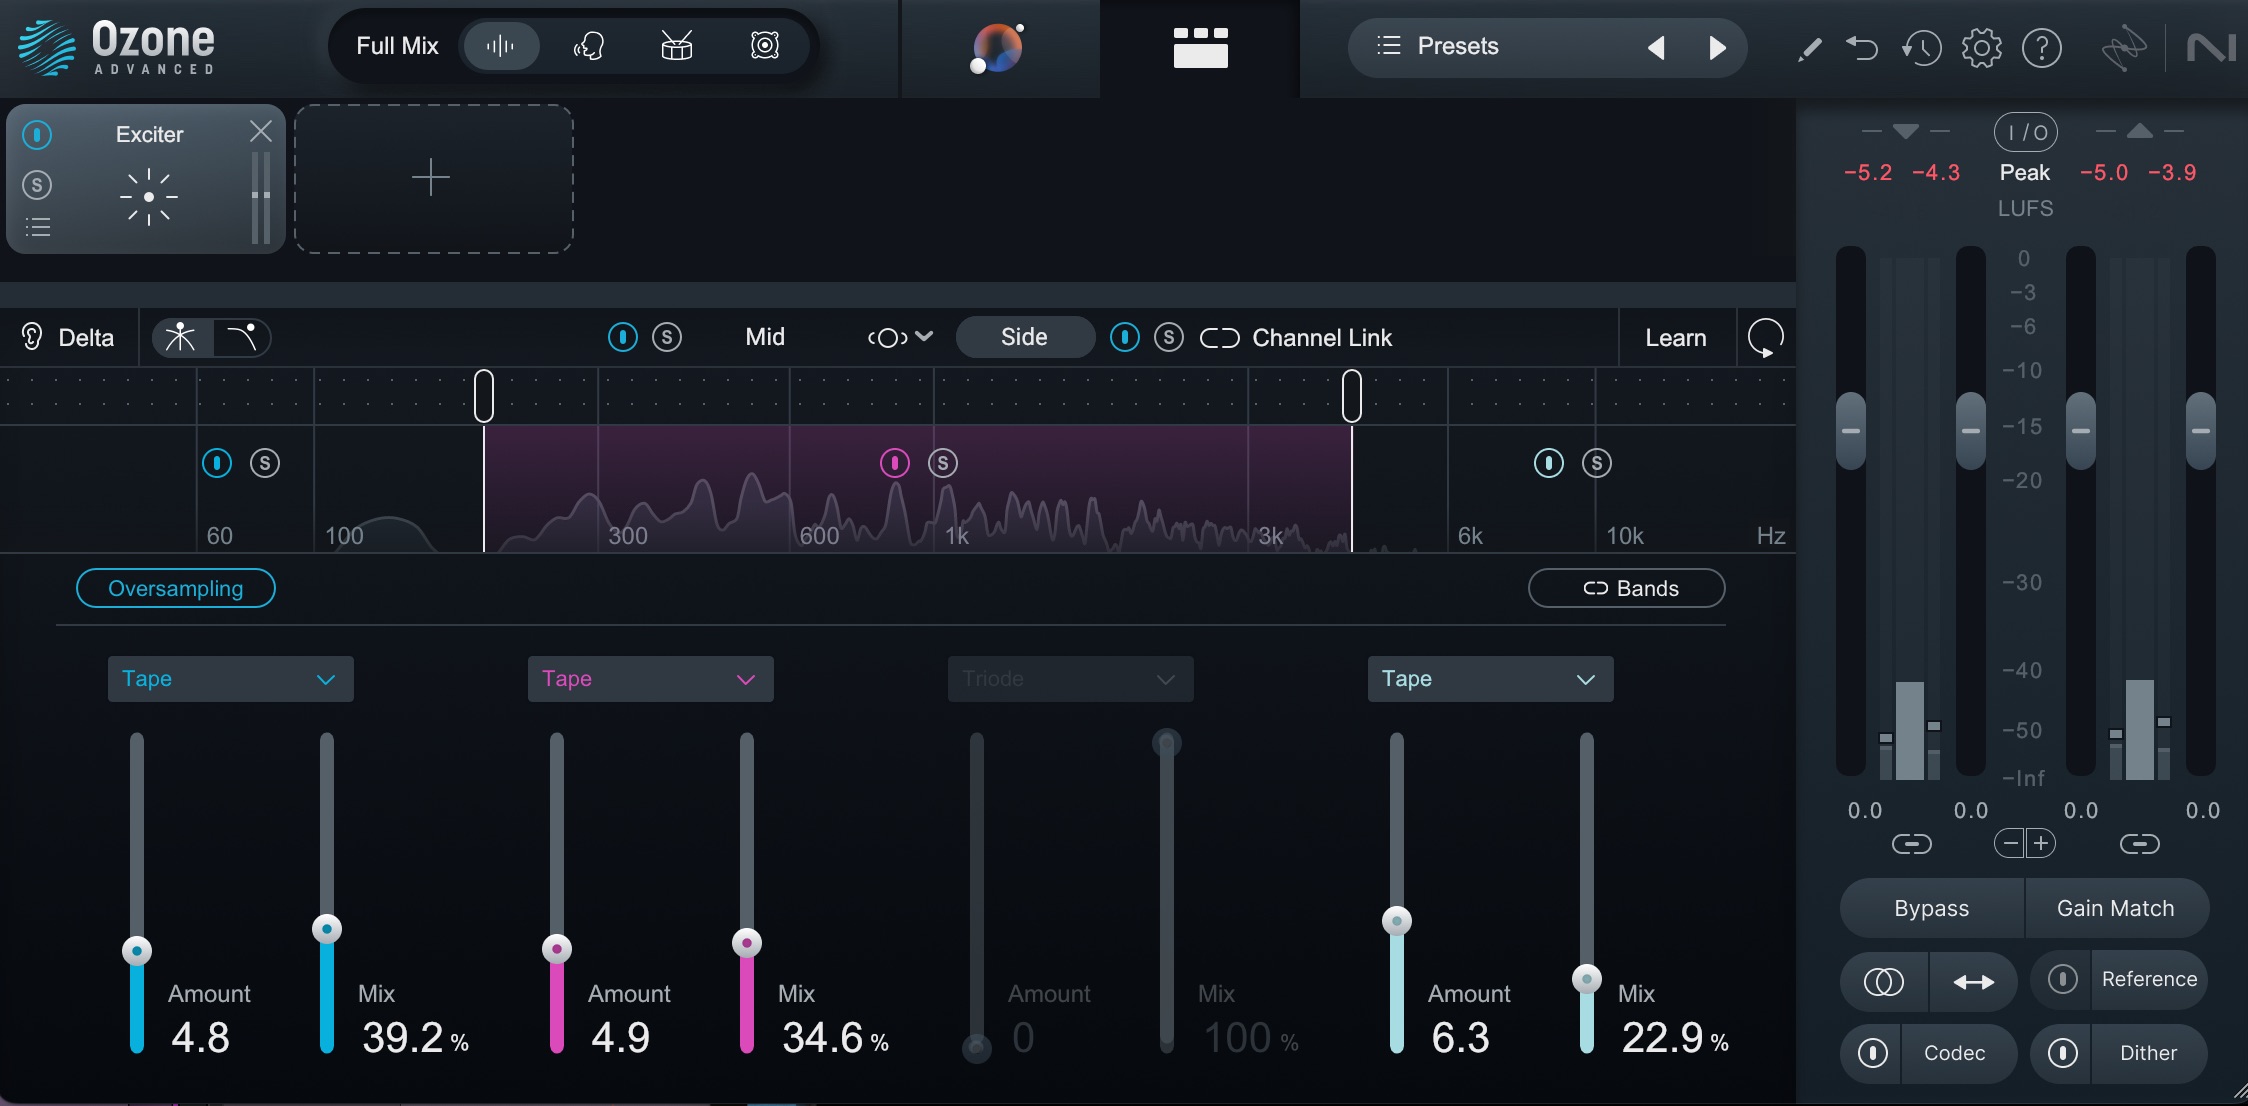Solo the Side channel
This screenshot has width=2248, height=1106.
point(1169,337)
